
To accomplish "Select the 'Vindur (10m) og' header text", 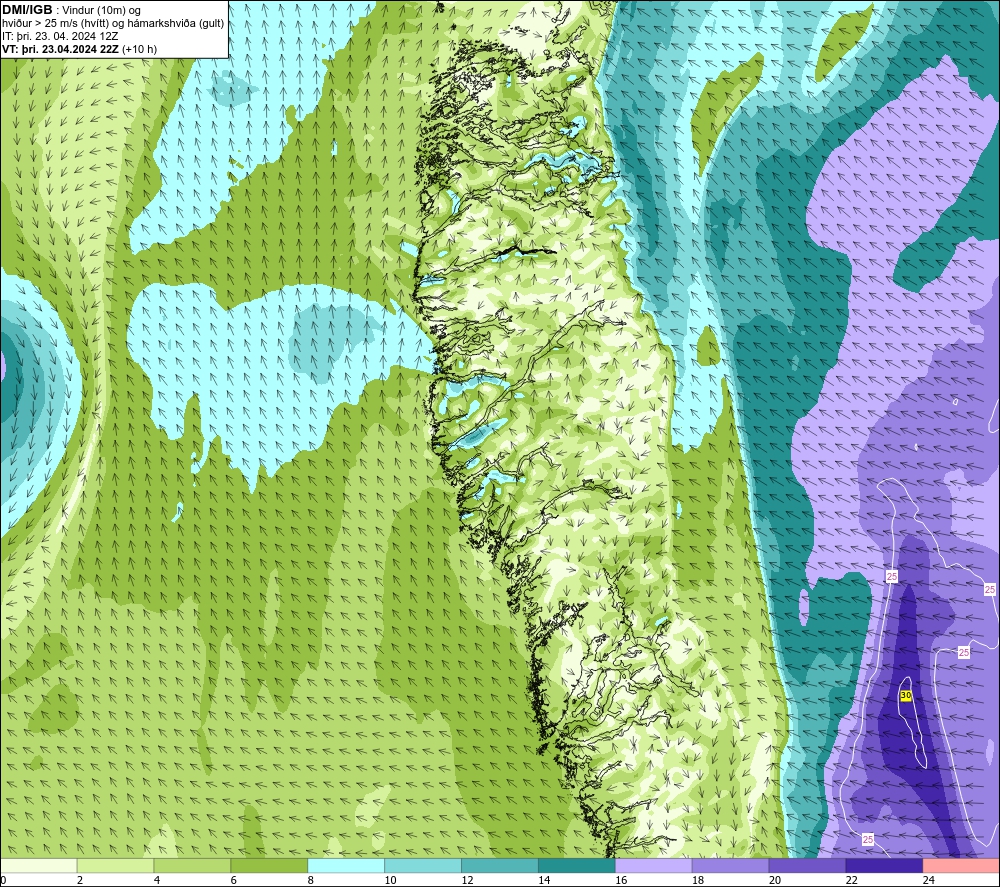I will coord(102,11).
